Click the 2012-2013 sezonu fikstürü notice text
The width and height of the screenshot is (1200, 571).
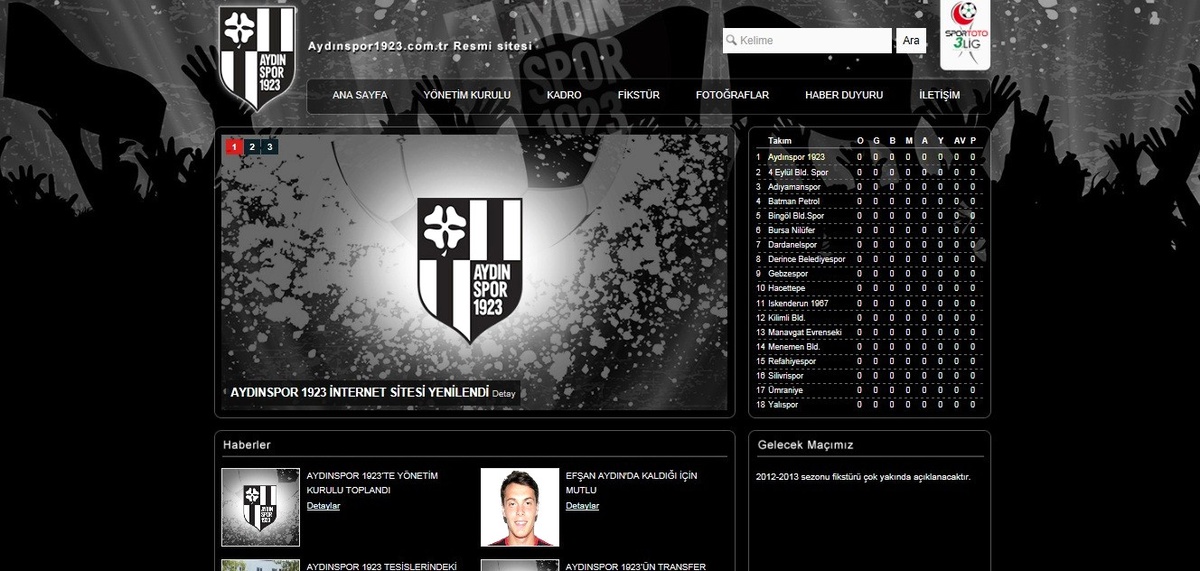click(x=863, y=477)
